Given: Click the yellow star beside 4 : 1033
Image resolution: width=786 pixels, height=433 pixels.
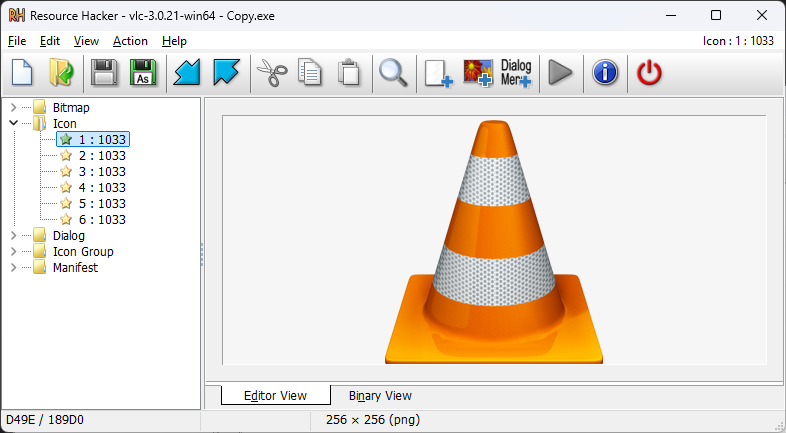Looking at the screenshot, I should coord(66,187).
